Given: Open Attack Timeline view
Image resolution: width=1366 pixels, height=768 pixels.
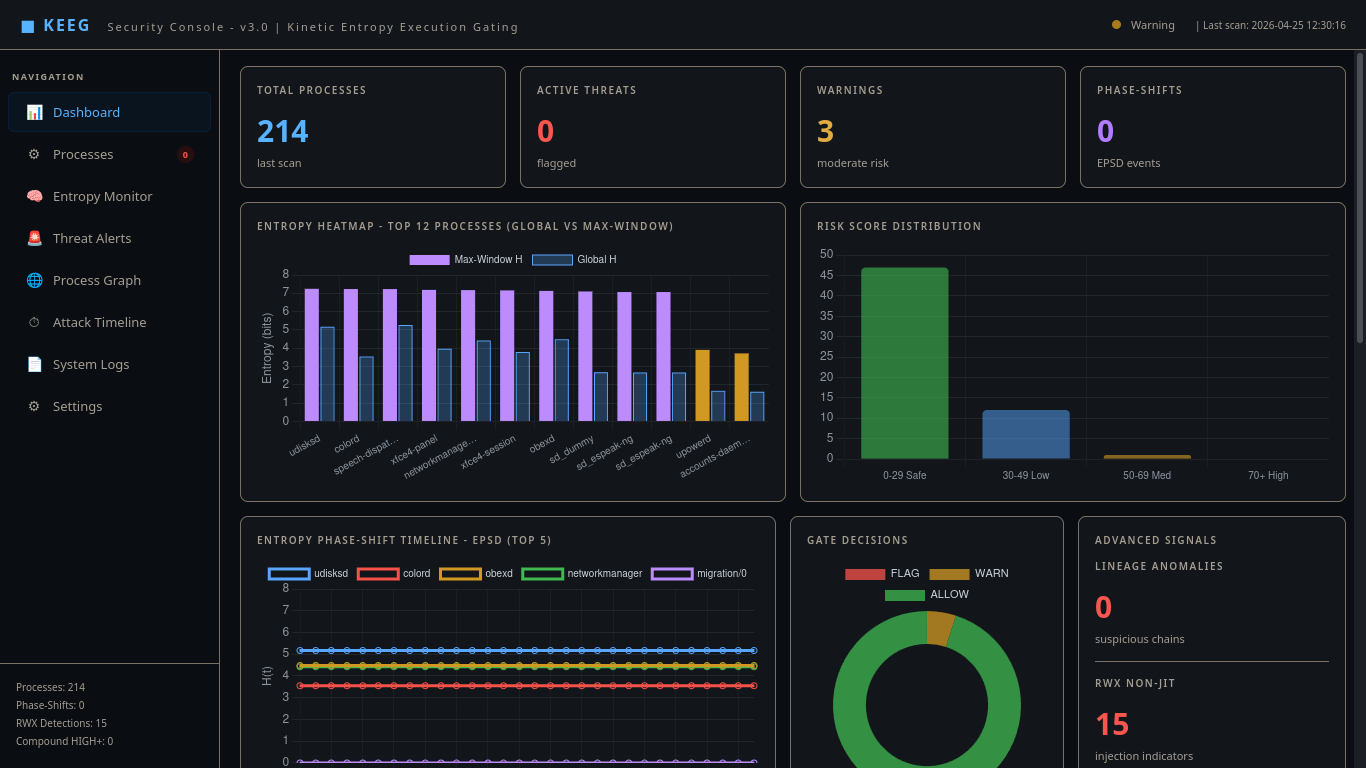Looking at the screenshot, I should 109,322.
